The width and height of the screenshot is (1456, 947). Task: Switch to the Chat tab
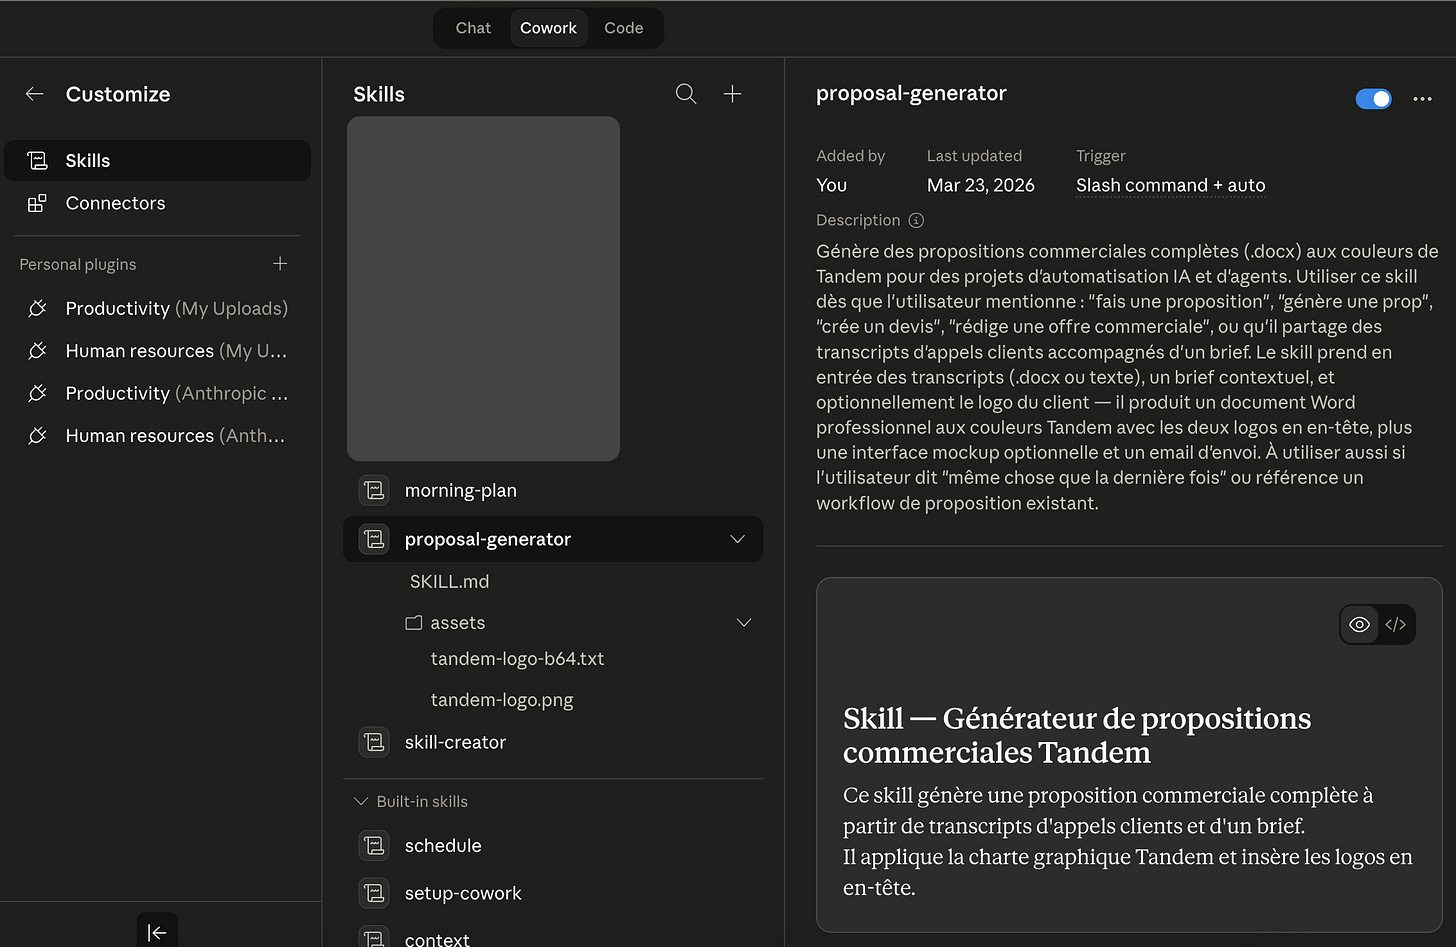473,28
